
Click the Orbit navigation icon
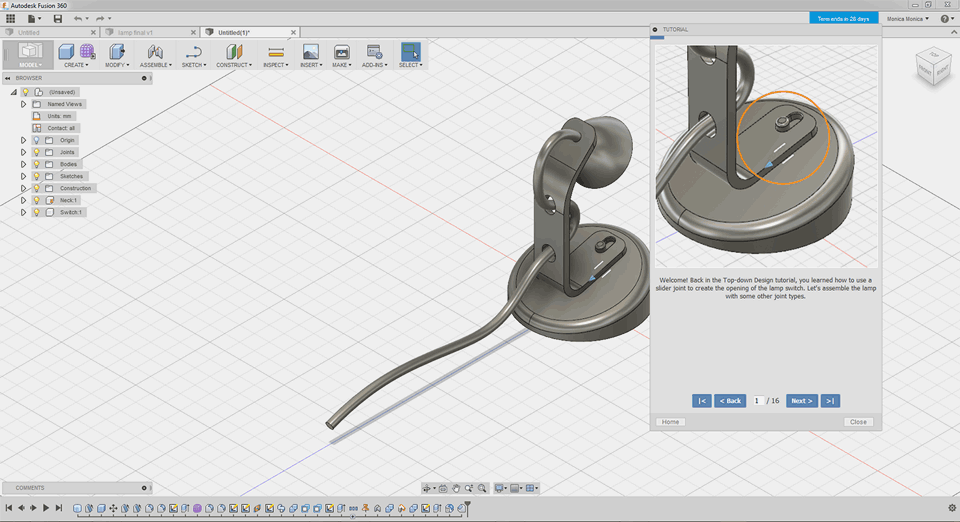[427, 488]
